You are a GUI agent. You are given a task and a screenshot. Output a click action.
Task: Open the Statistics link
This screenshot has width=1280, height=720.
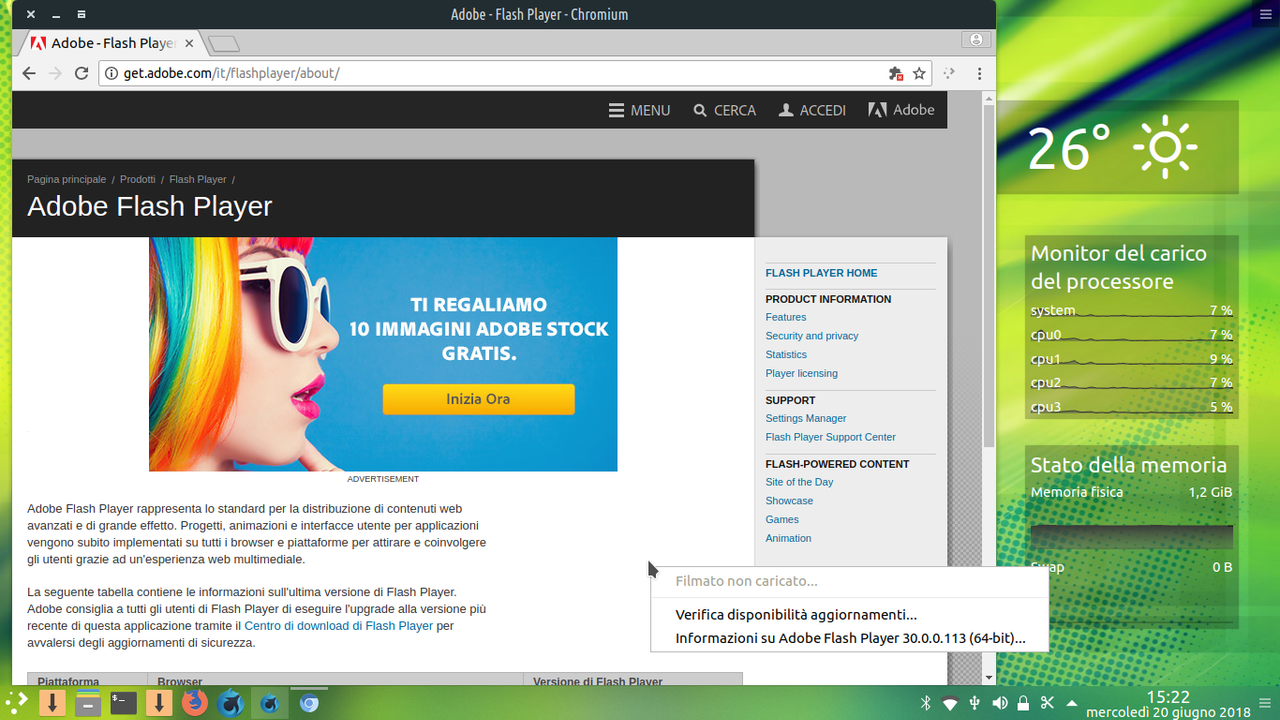(786, 355)
